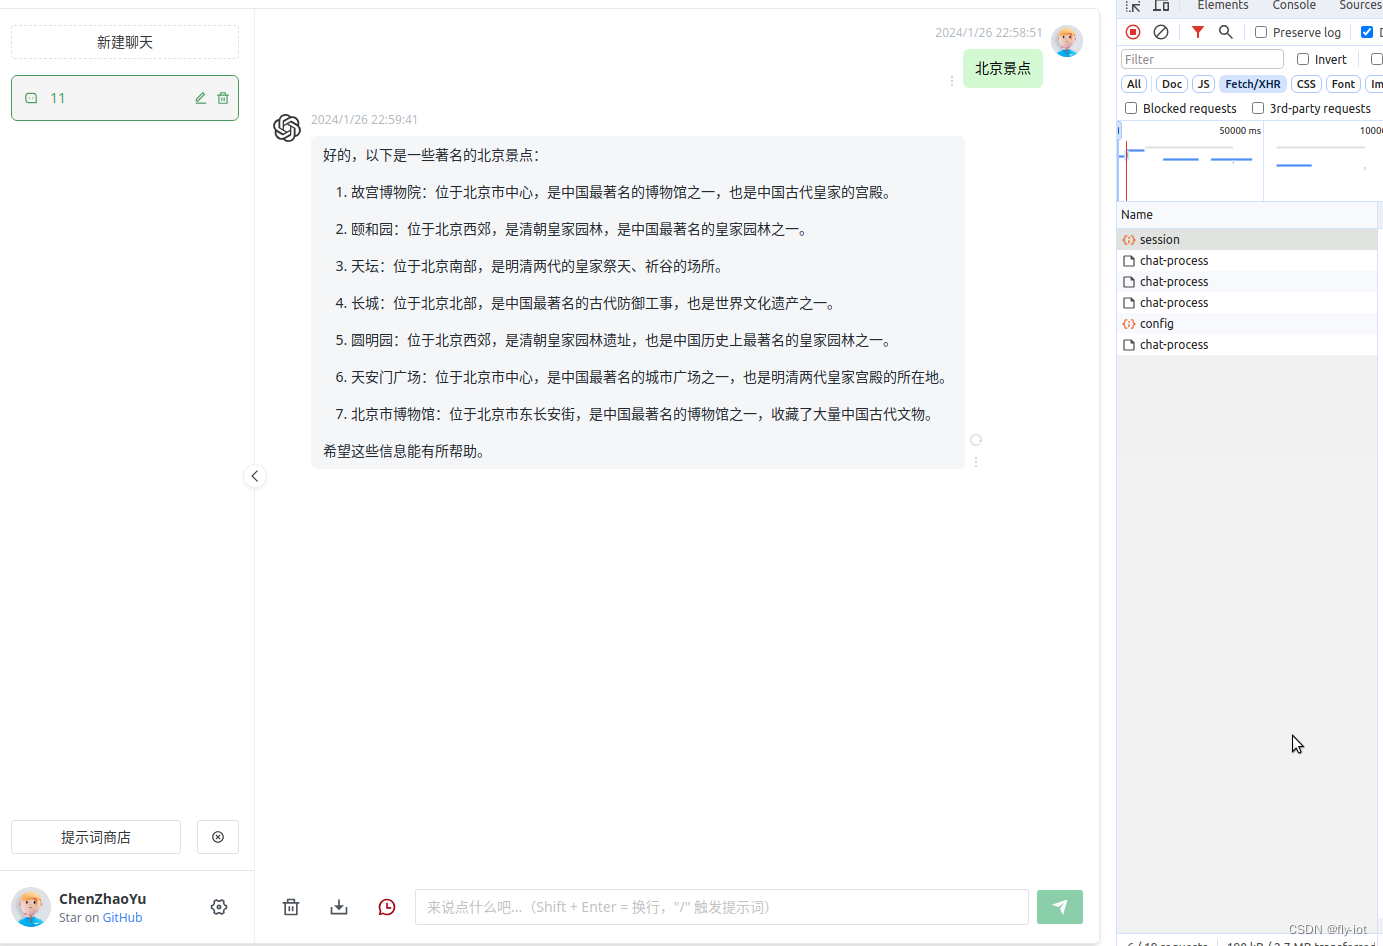This screenshot has height=946, width=1383.
Task: Click the pencil icon to rename chat 11
Action: pos(200,98)
